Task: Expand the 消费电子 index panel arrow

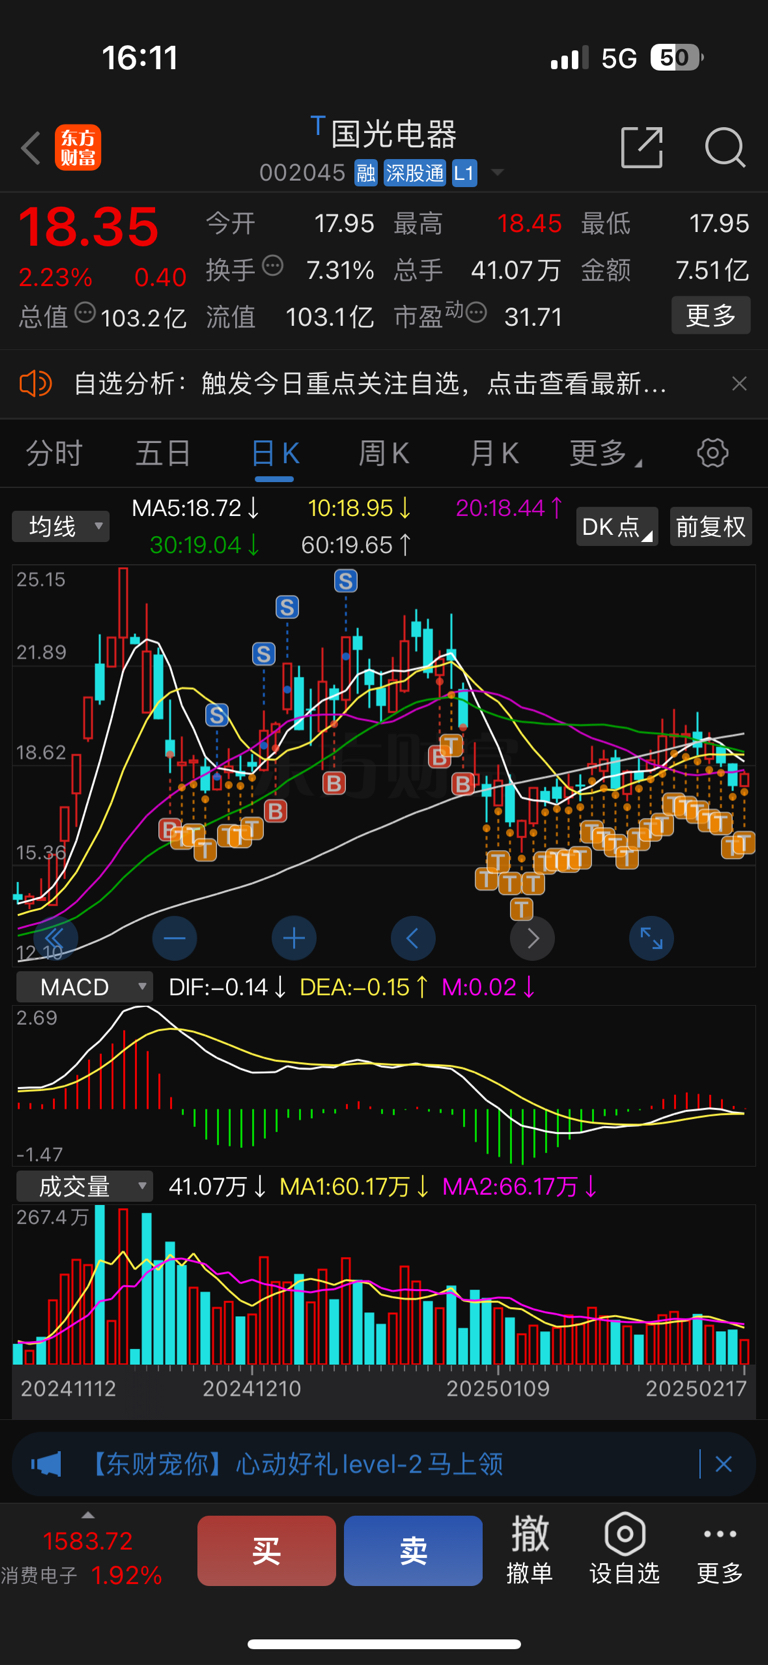Action: 88,1515
